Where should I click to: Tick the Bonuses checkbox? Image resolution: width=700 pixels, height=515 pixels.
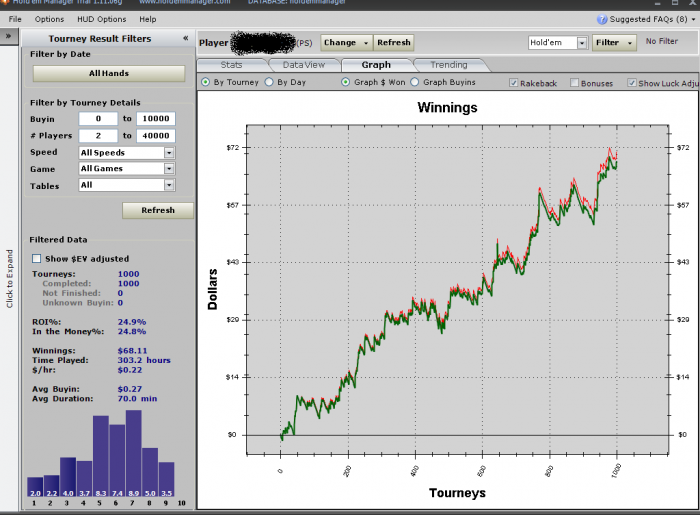573,82
